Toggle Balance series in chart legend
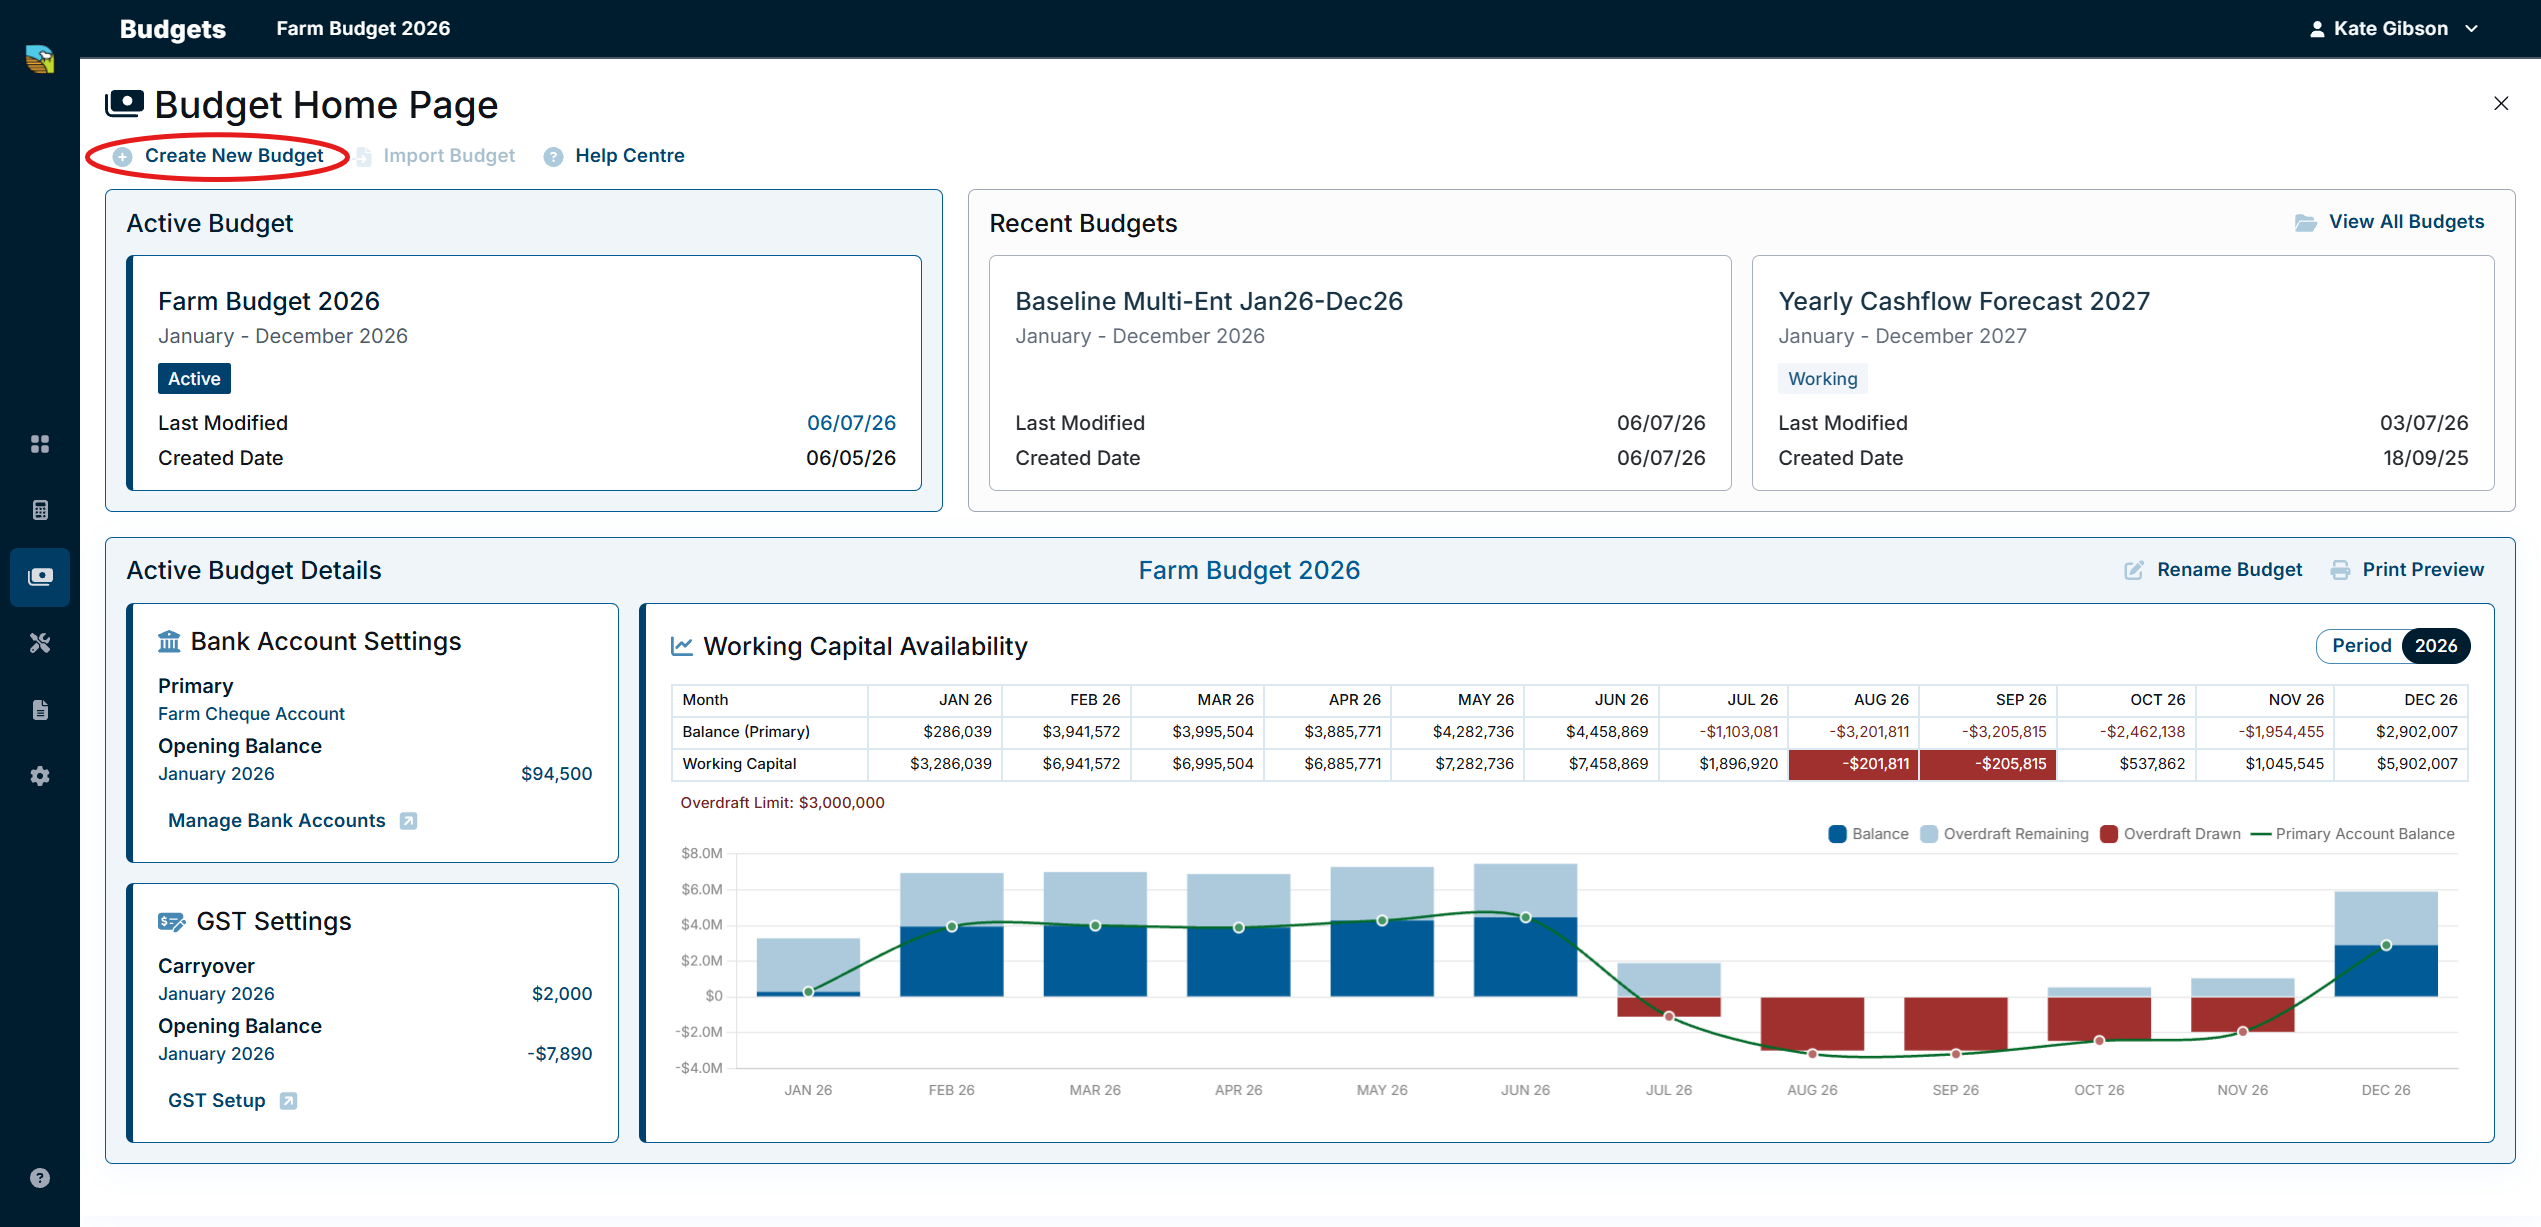Screen dimensions: 2541x1227 [1868, 834]
